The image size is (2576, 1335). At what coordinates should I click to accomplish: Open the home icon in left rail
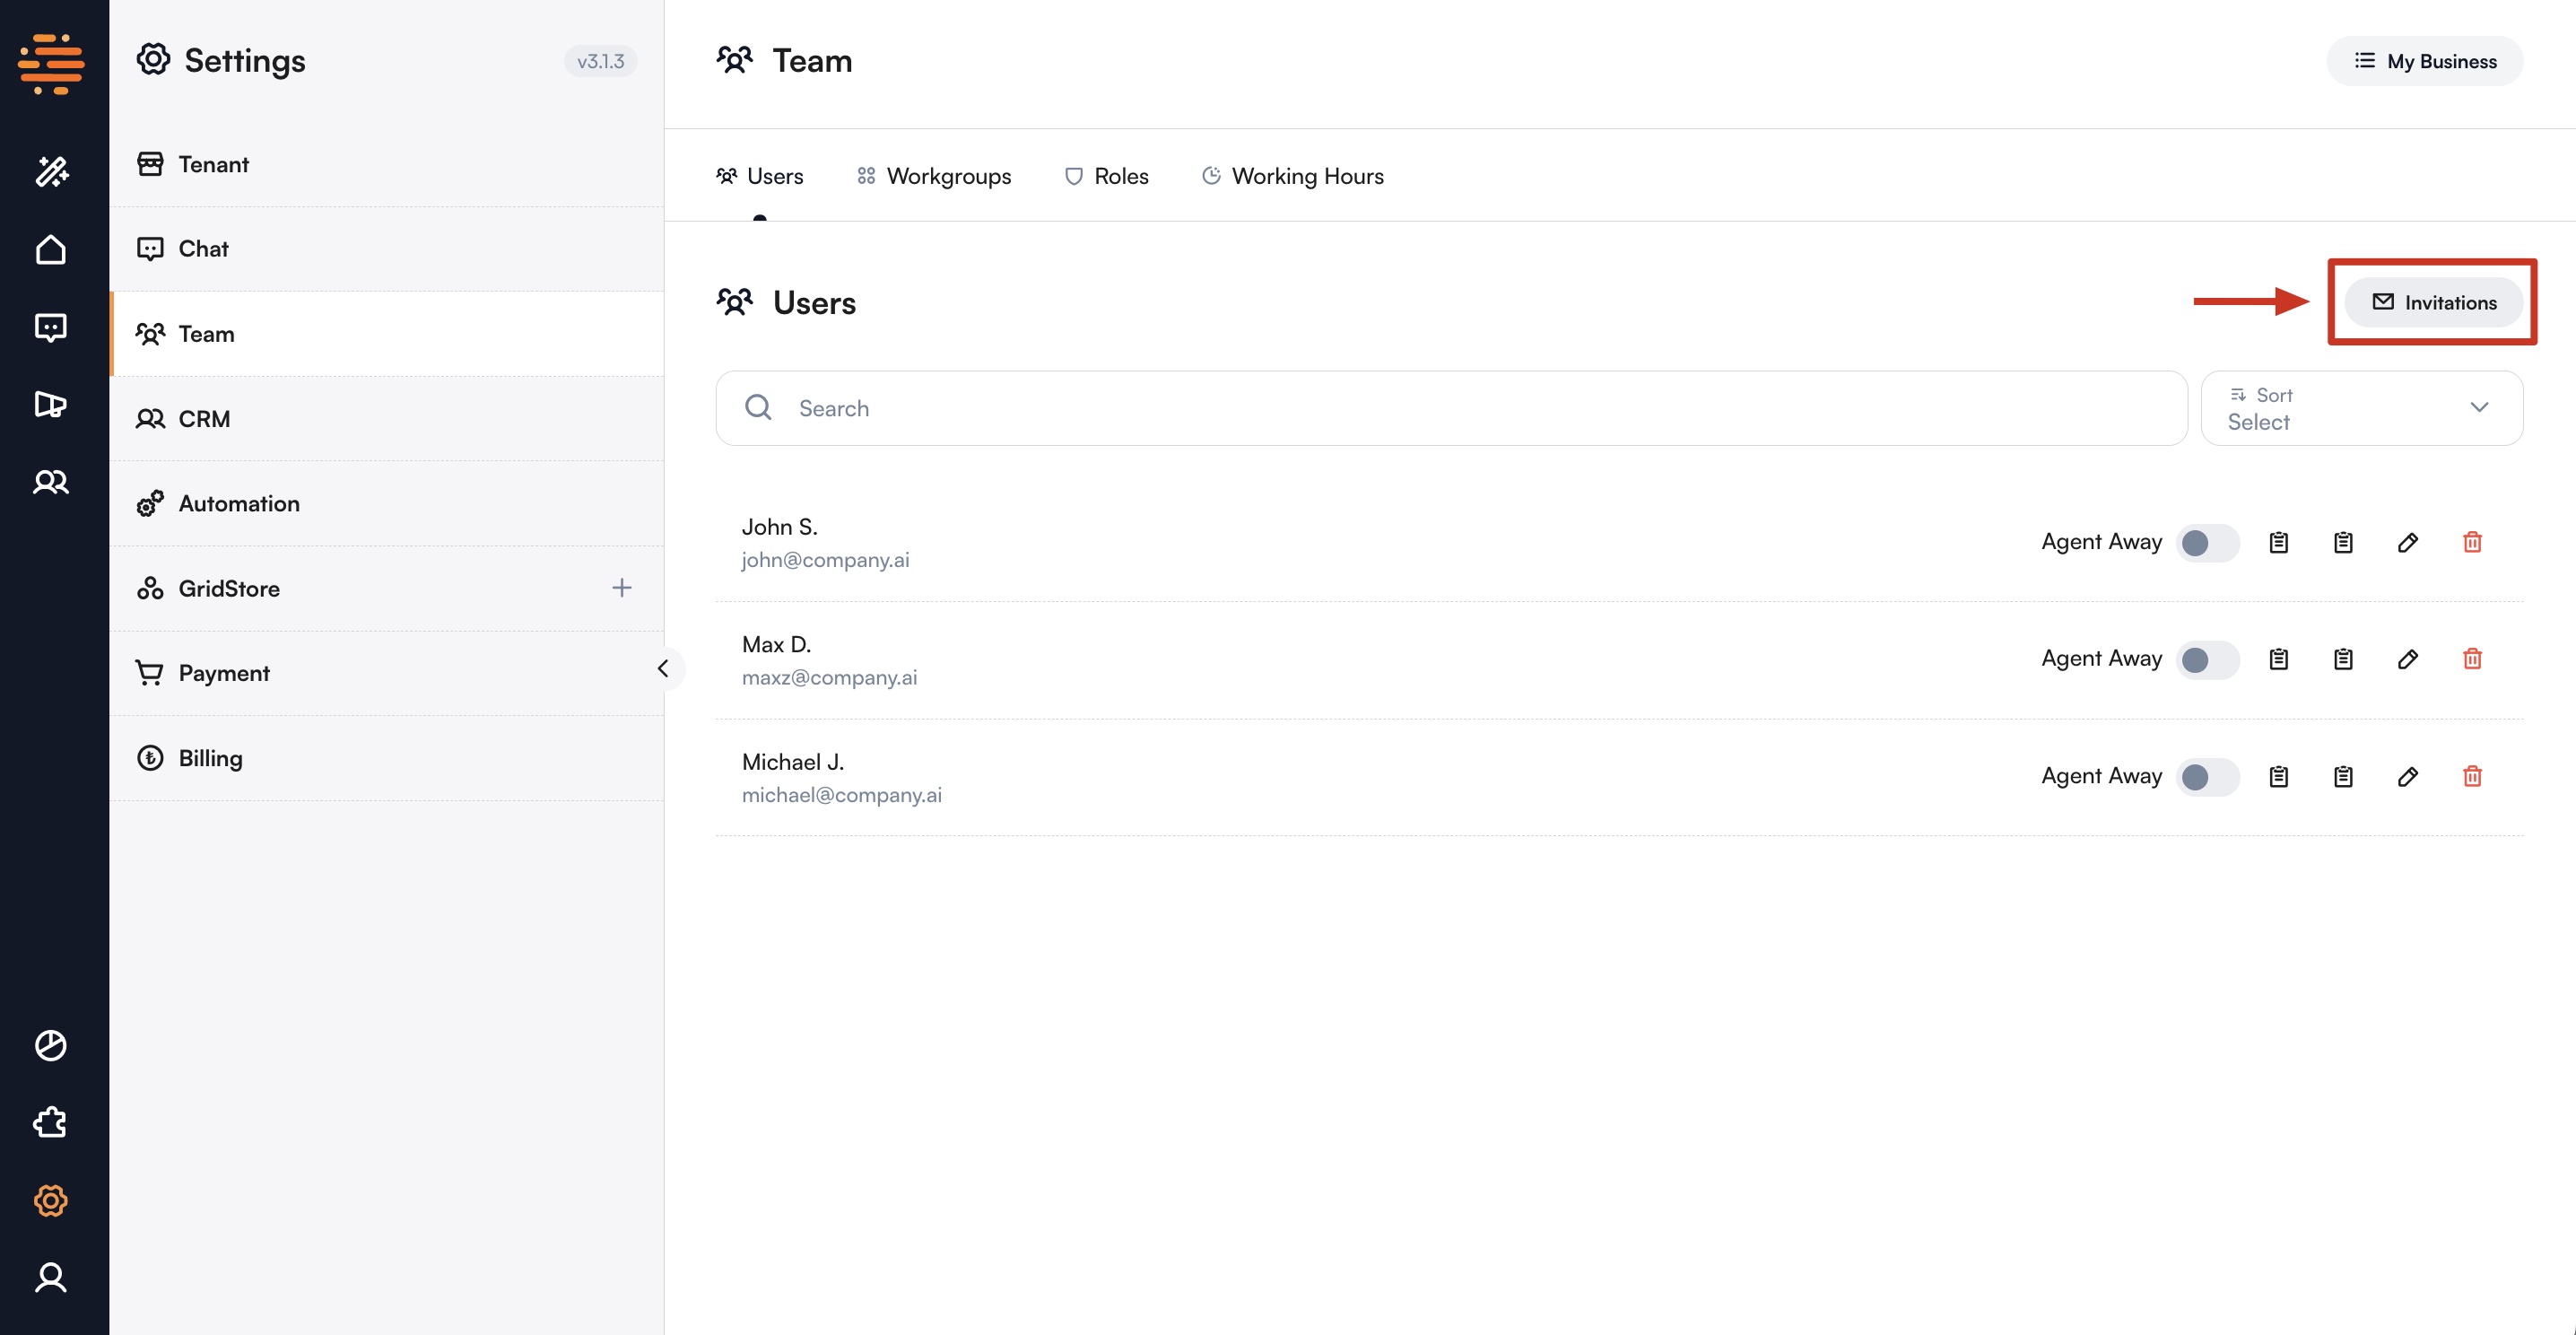click(x=51, y=250)
